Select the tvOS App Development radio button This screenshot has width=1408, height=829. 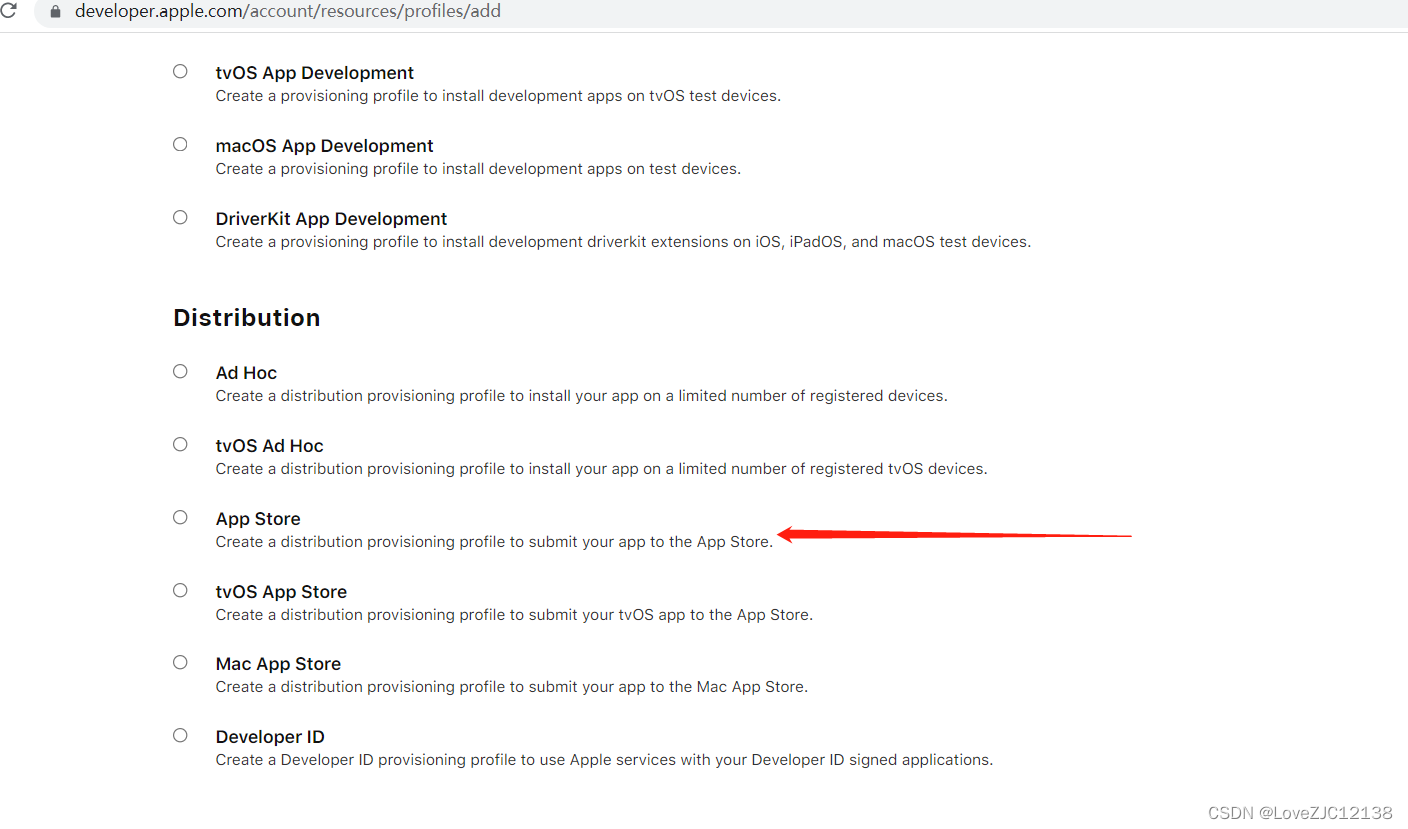click(x=180, y=71)
